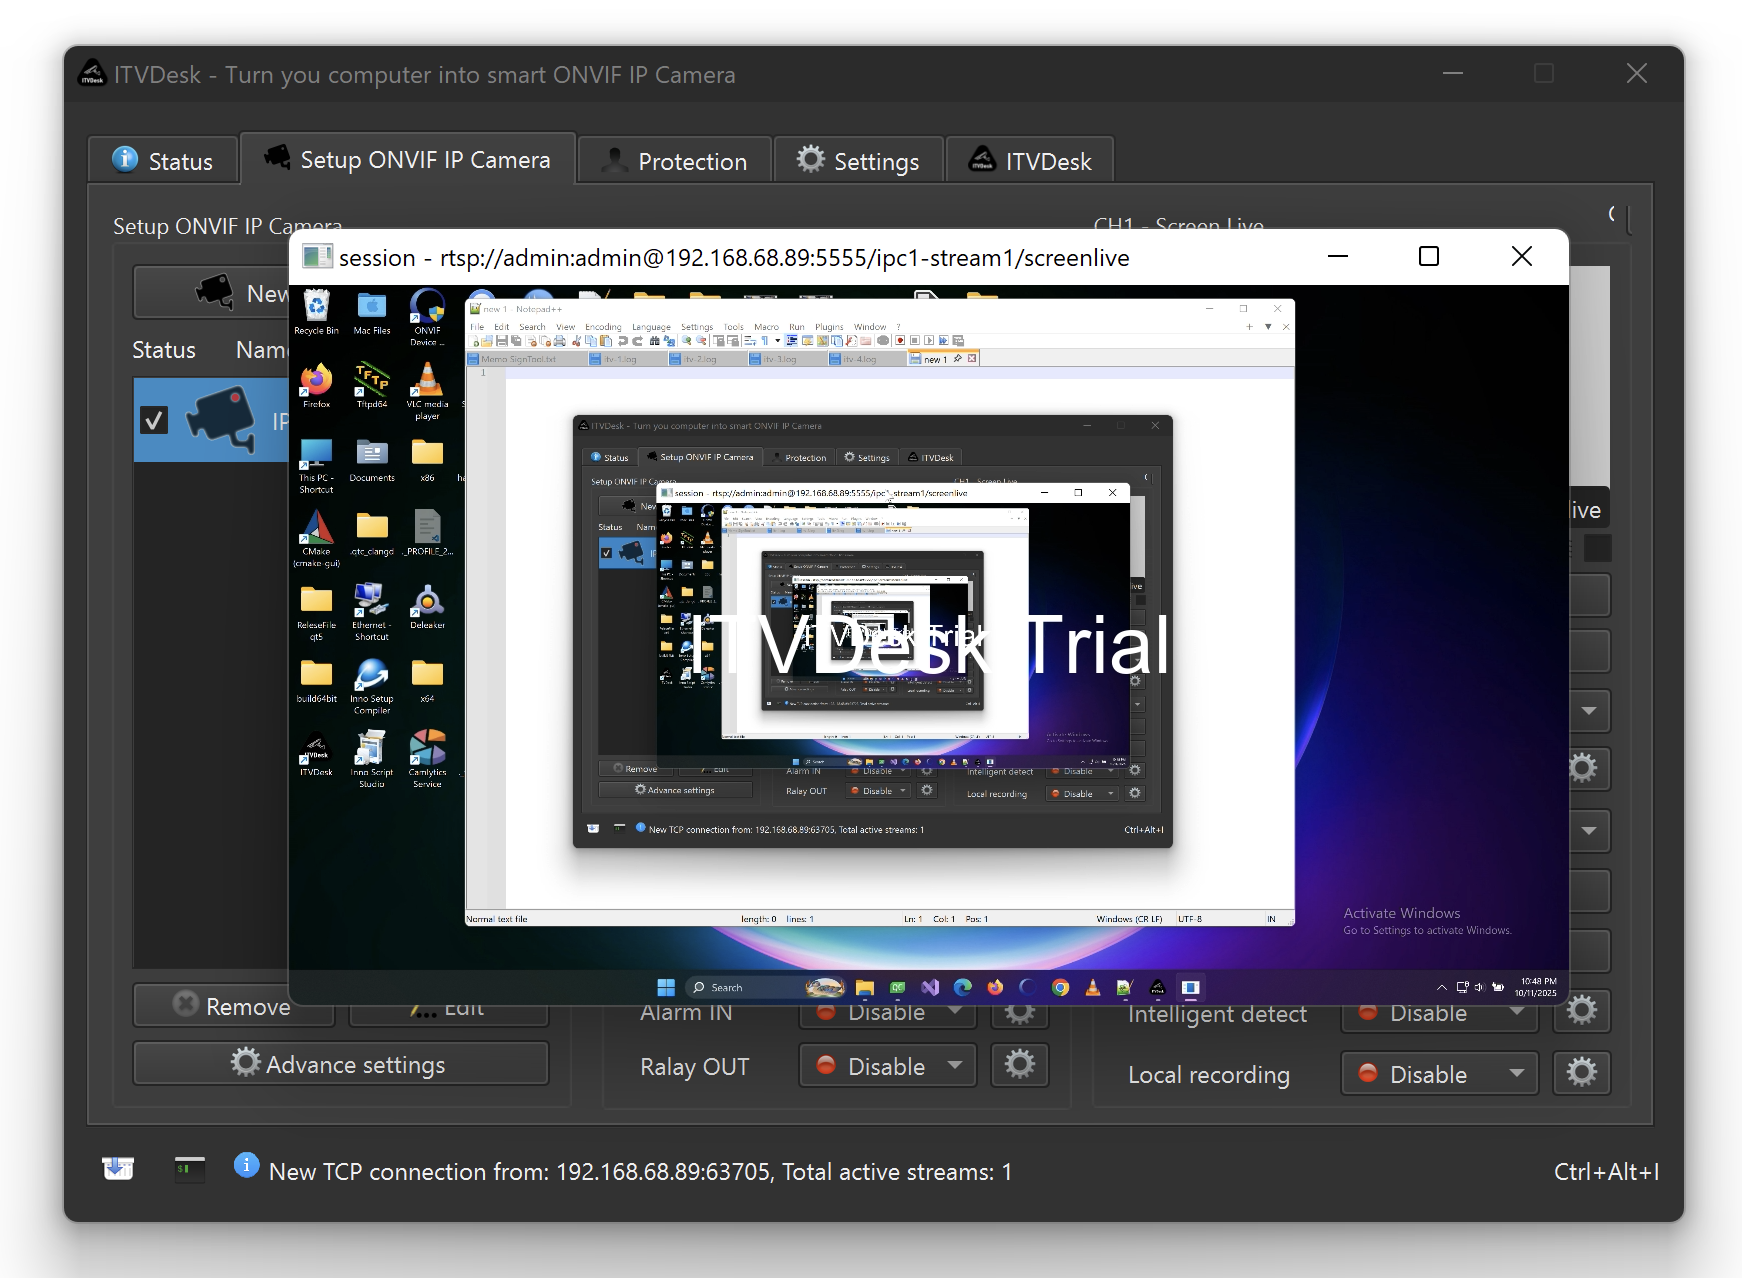This screenshot has width=1742, height=1278.
Task: Select the Firefox icon on the streamed taskbar
Action: [995, 987]
